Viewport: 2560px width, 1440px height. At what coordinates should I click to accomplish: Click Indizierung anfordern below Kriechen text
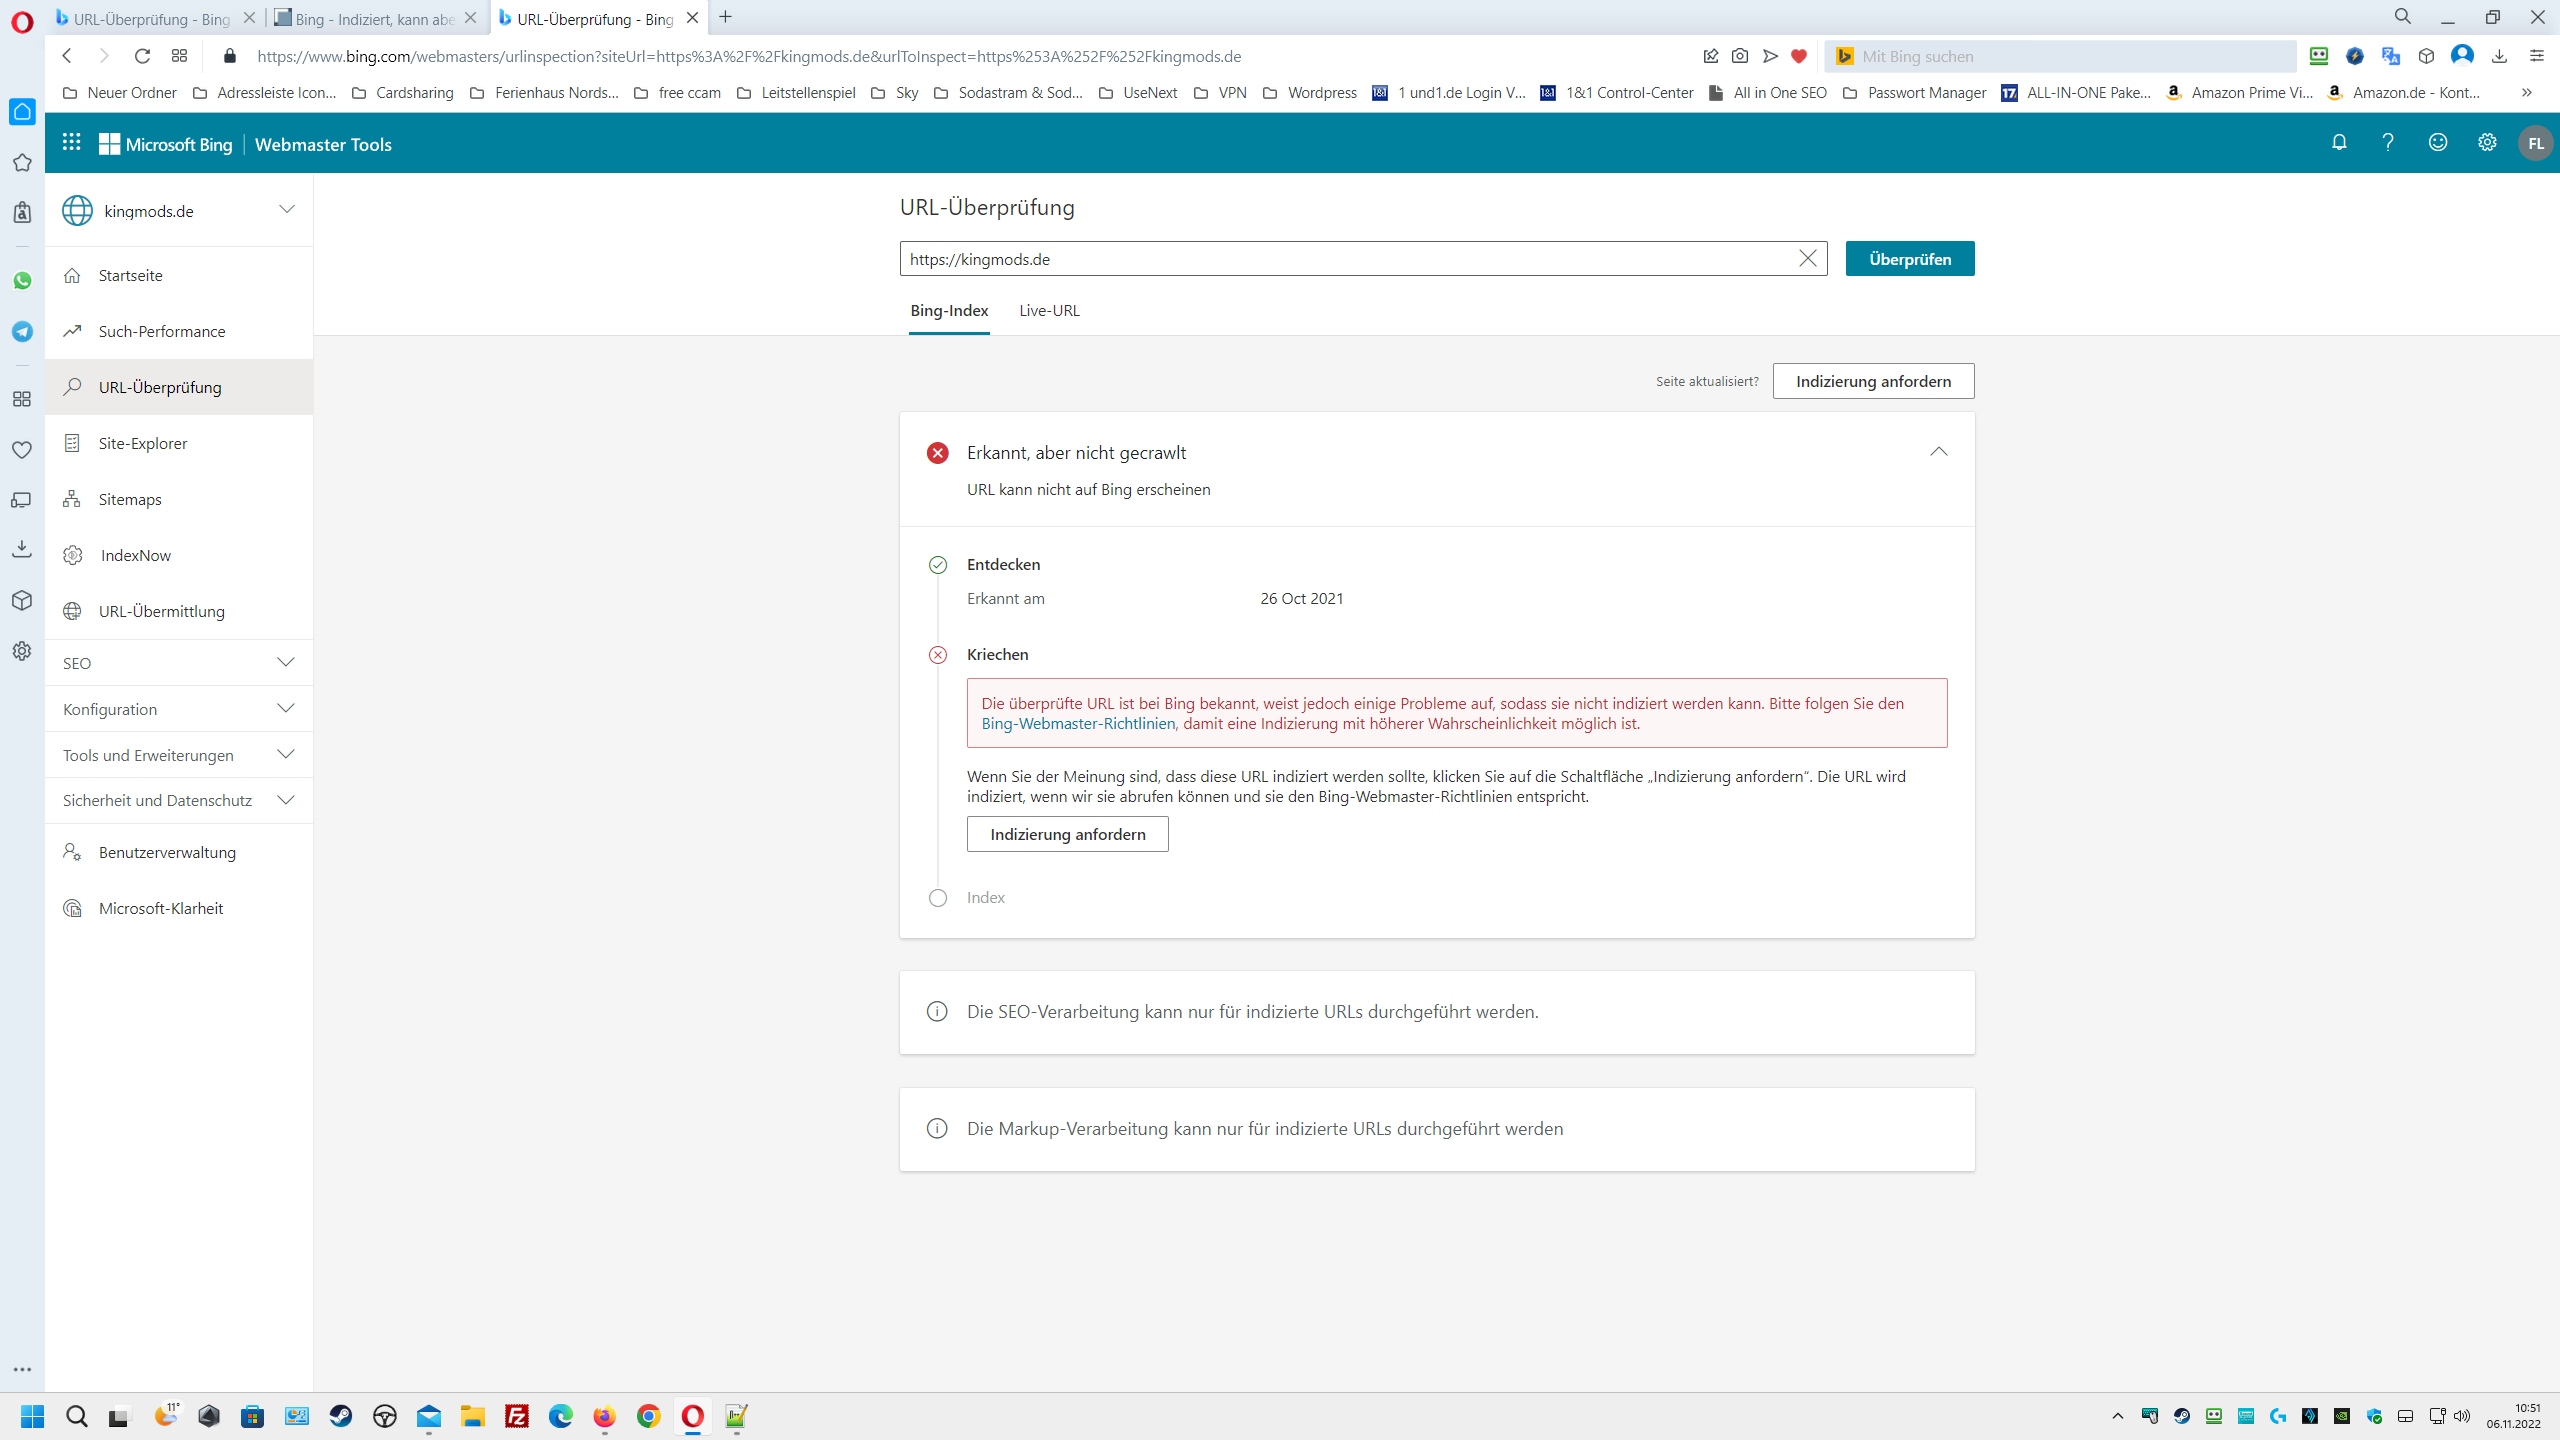click(1067, 834)
